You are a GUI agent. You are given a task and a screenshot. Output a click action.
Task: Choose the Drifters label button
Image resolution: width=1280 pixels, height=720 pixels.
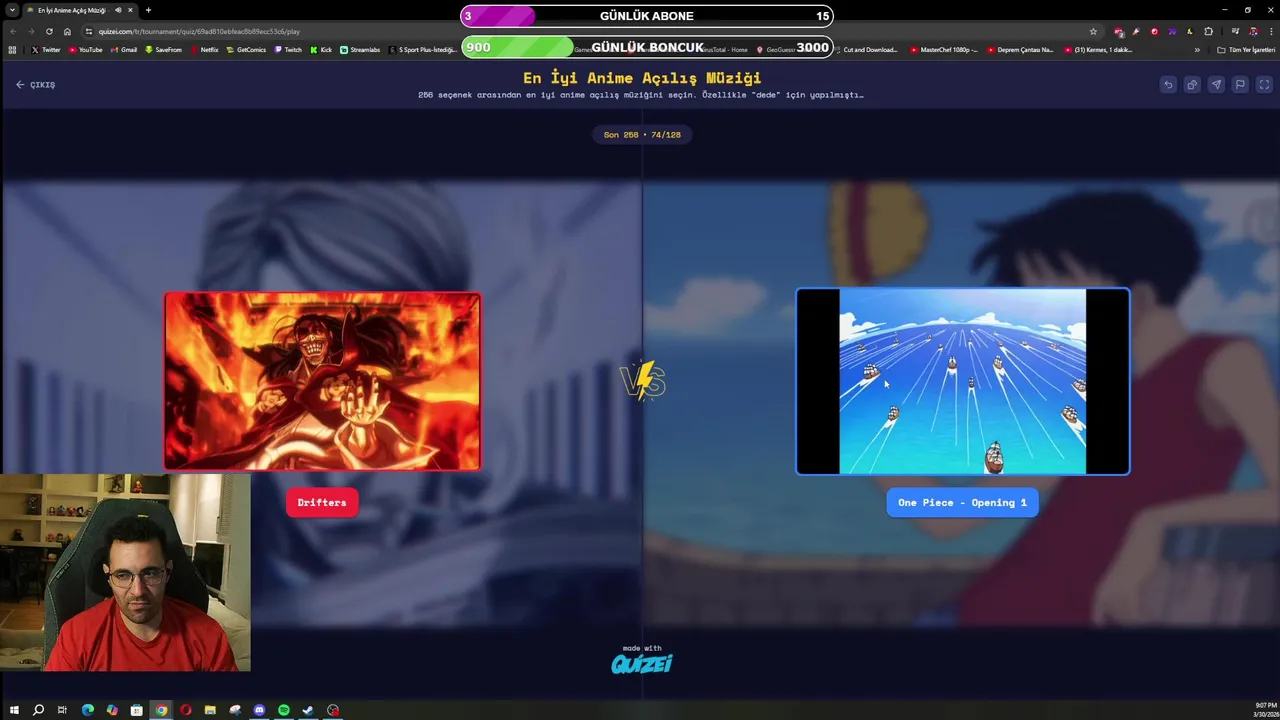(x=322, y=503)
